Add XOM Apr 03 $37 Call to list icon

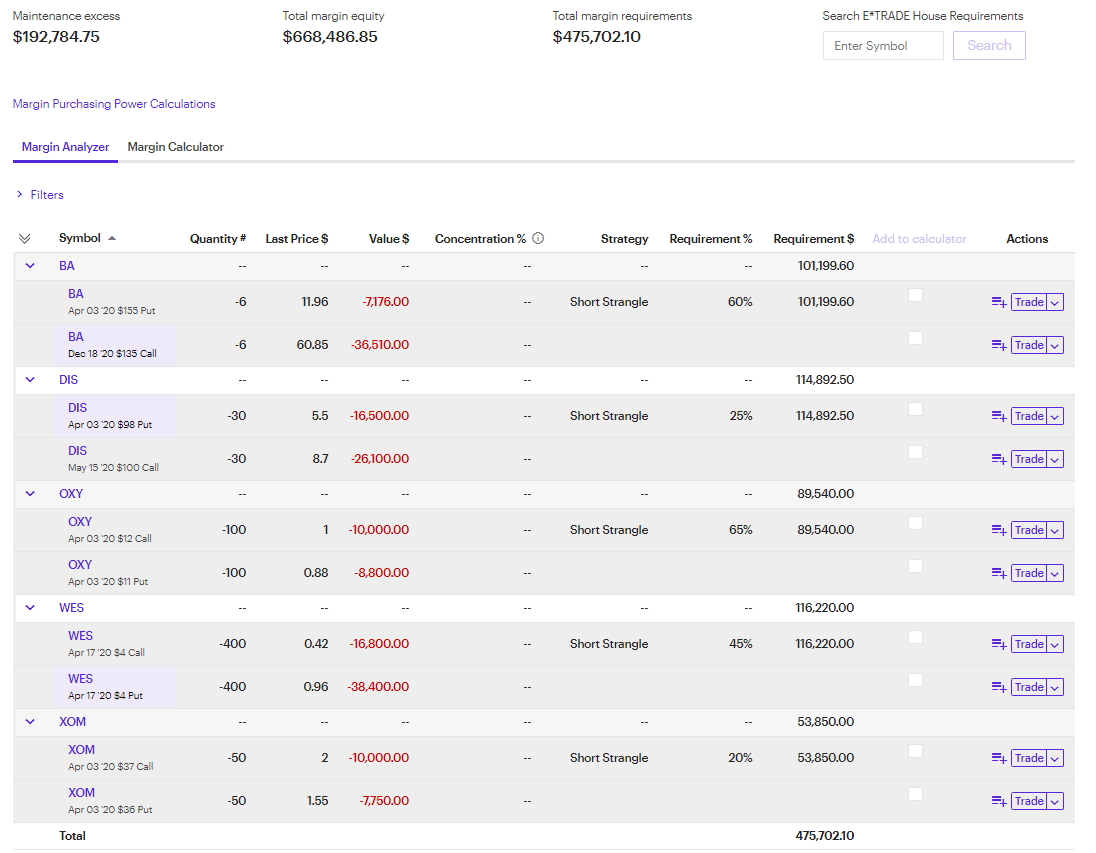999,758
